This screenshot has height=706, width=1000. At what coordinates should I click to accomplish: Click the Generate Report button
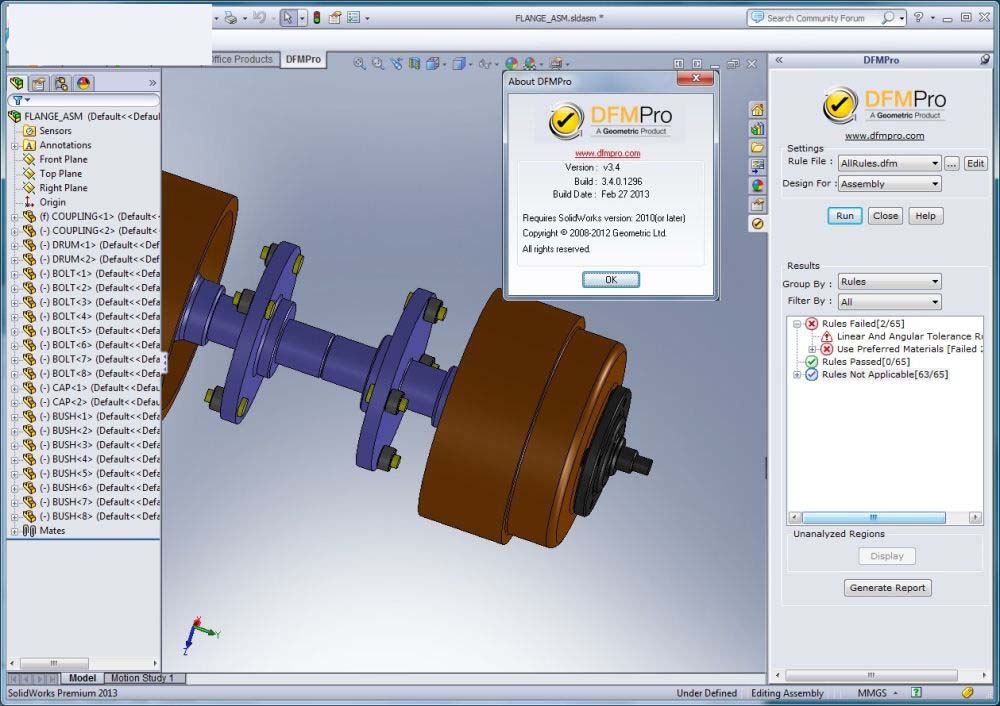click(x=887, y=588)
